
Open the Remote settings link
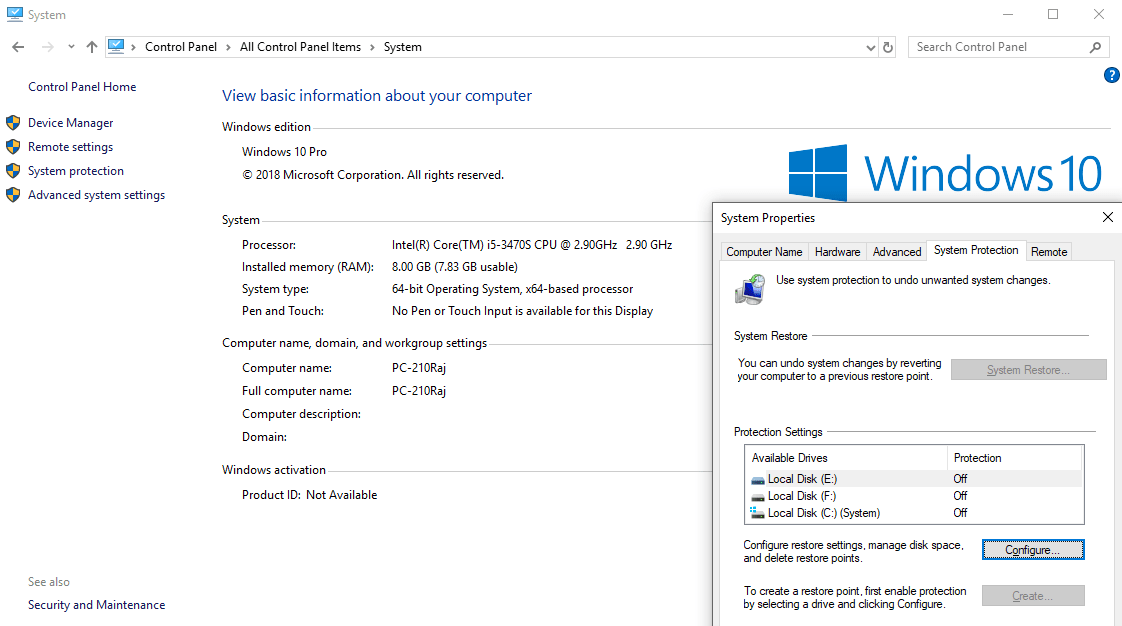[x=70, y=147]
